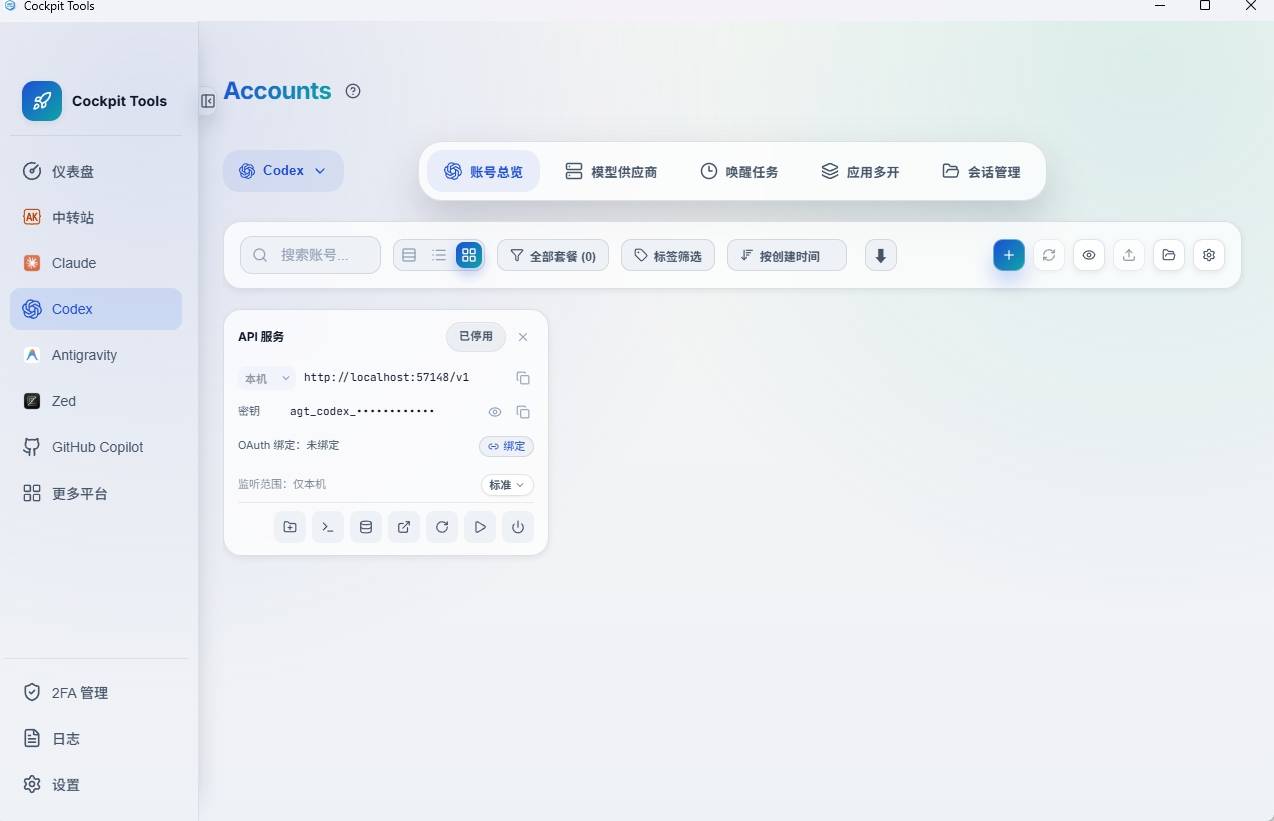Screen dimensions: 1274x821
Task: Reveal the hidden secret key with the eye icon
Action: point(495,412)
